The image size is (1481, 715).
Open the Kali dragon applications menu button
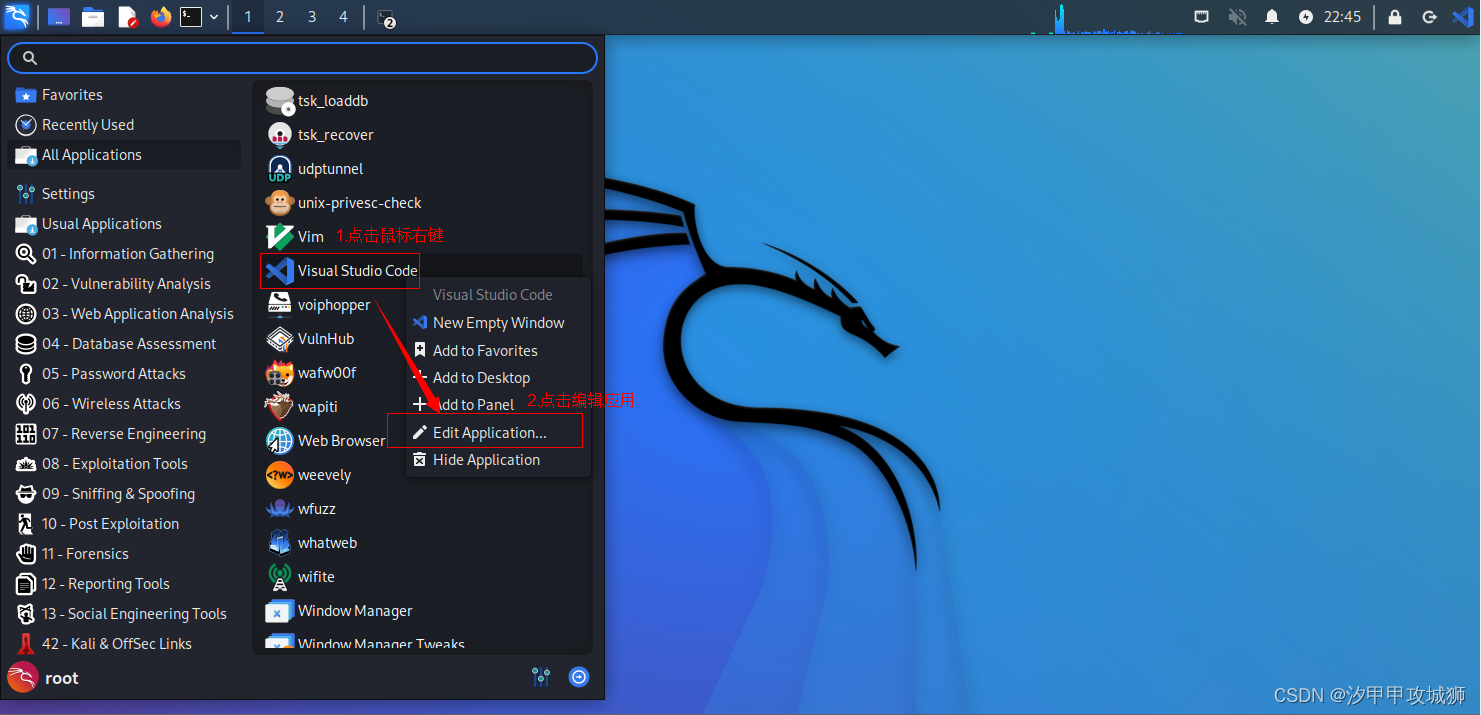click(17, 17)
